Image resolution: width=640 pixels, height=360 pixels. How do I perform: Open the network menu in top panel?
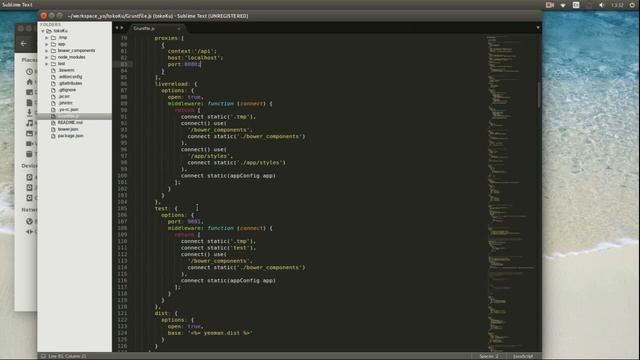(563, 5)
